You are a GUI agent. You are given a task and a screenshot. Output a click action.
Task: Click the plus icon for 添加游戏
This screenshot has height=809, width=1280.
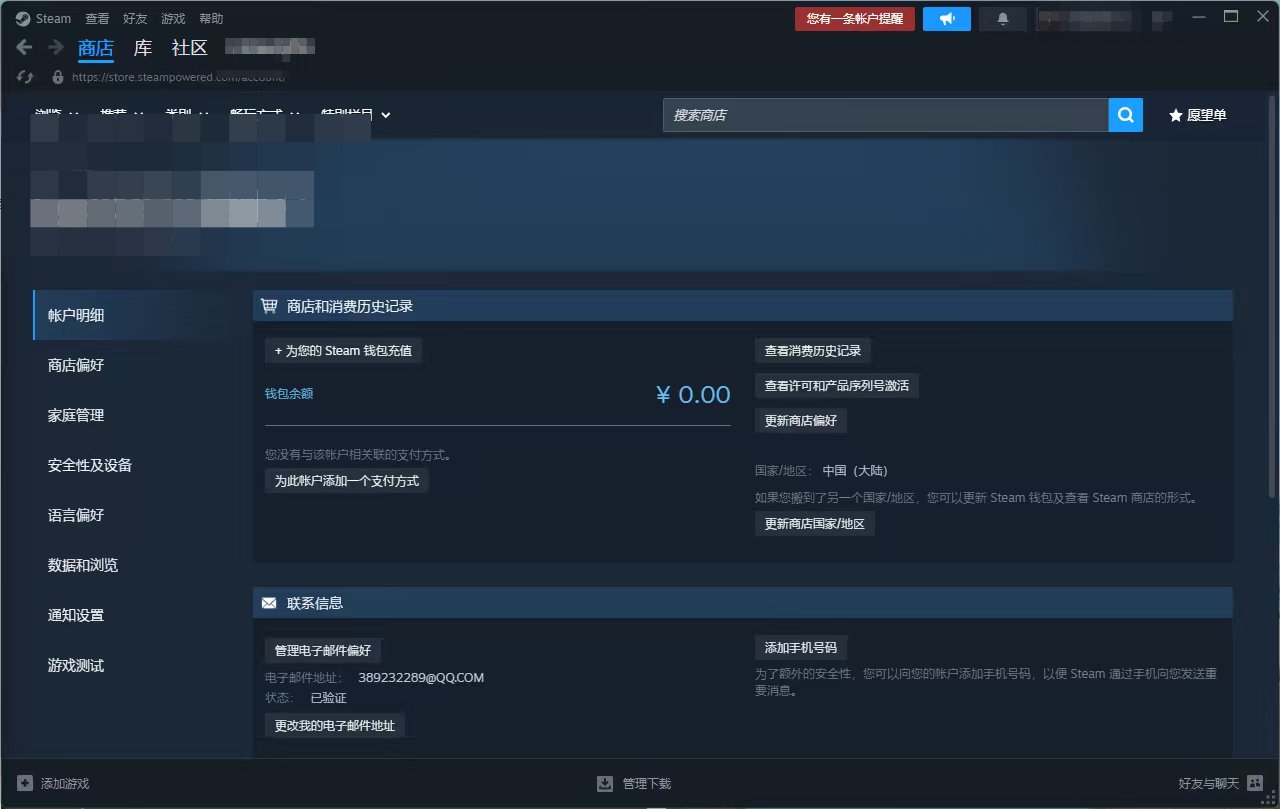[25, 783]
